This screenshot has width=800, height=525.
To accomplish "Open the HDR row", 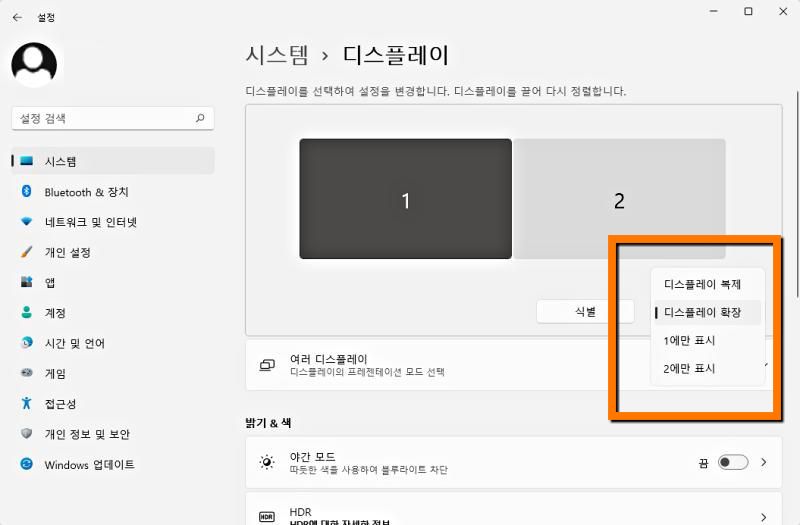I will pos(513,509).
